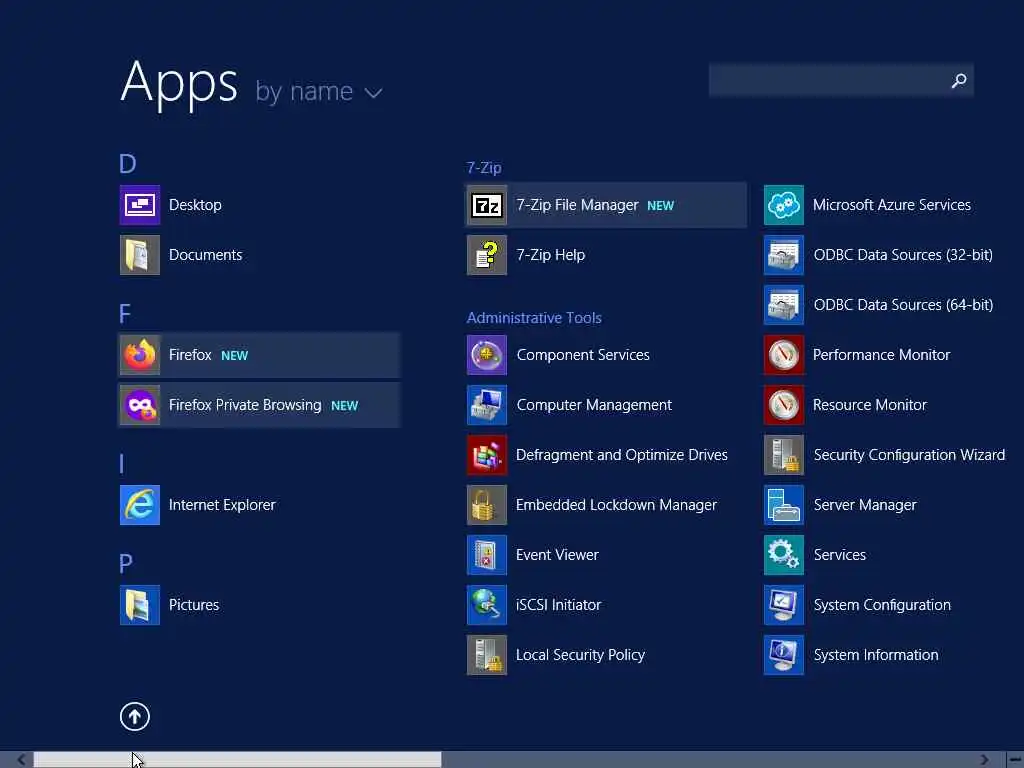Open the Documents folder icon
Image resolution: width=1024 pixels, height=768 pixels.
[140, 255]
